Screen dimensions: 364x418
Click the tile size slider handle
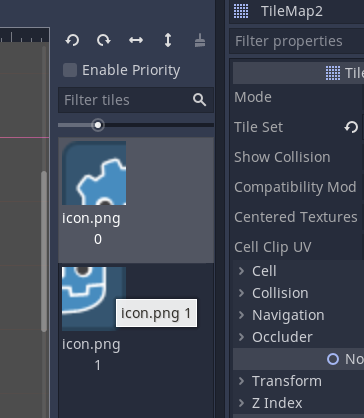pos(98,125)
